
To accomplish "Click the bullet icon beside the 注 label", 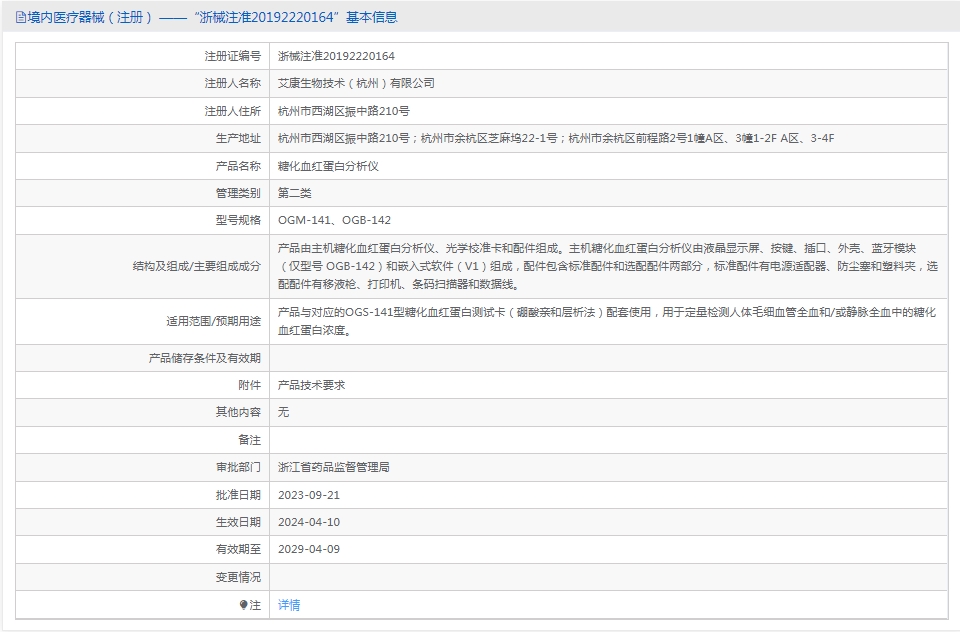I will (x=243, y=605).
